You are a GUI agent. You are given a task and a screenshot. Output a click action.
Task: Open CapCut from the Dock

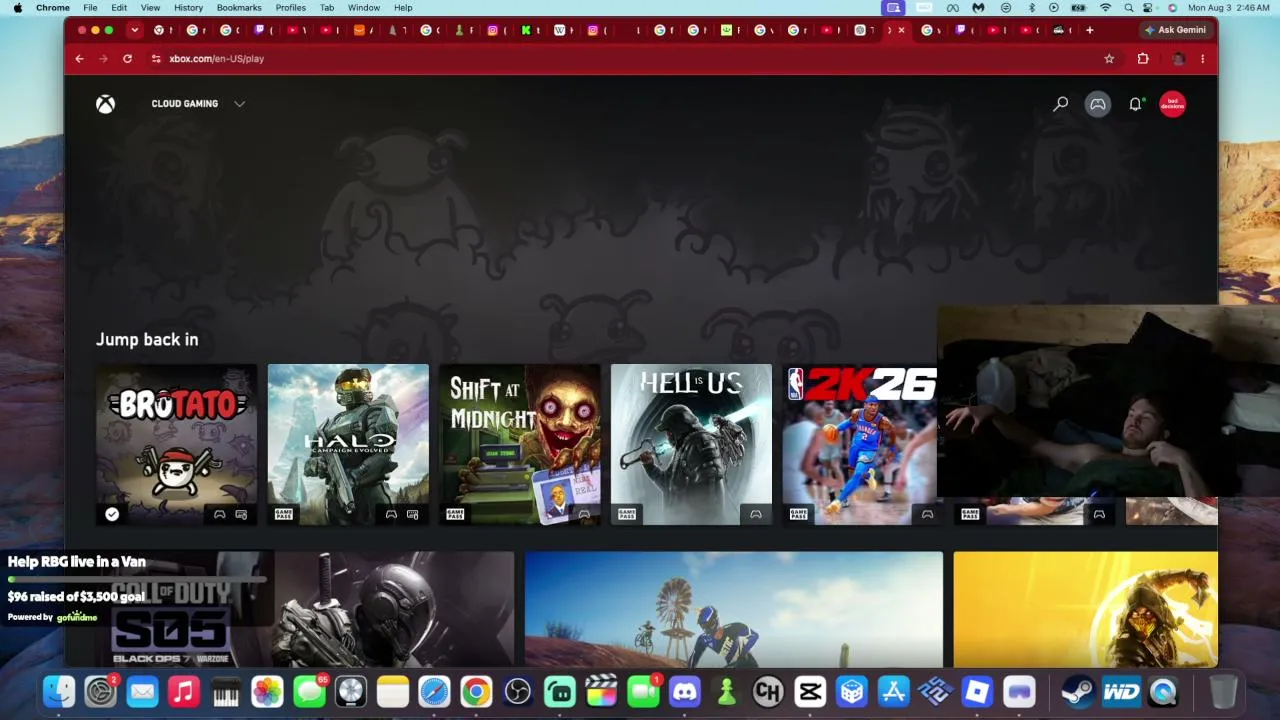(810, 691)
